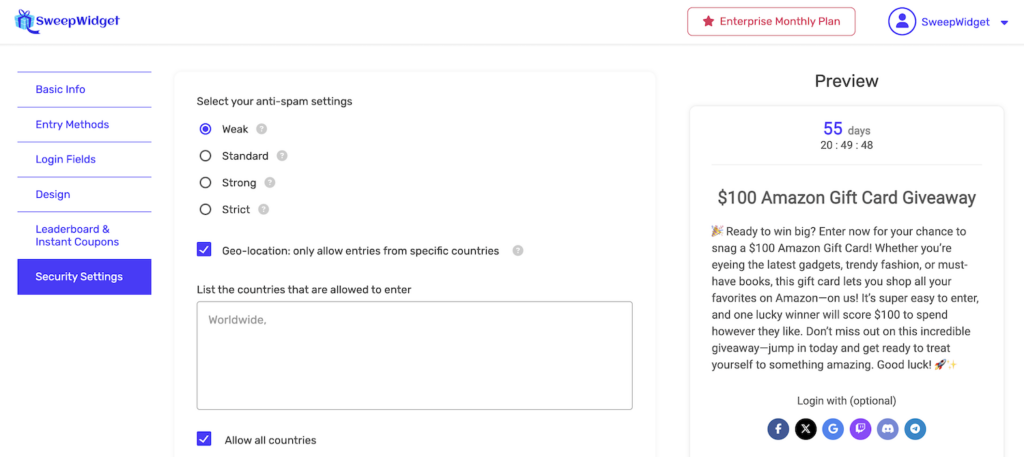Open the Entry Methods tab
This screenshot has height=457, width=1024.
pos(72,125)
